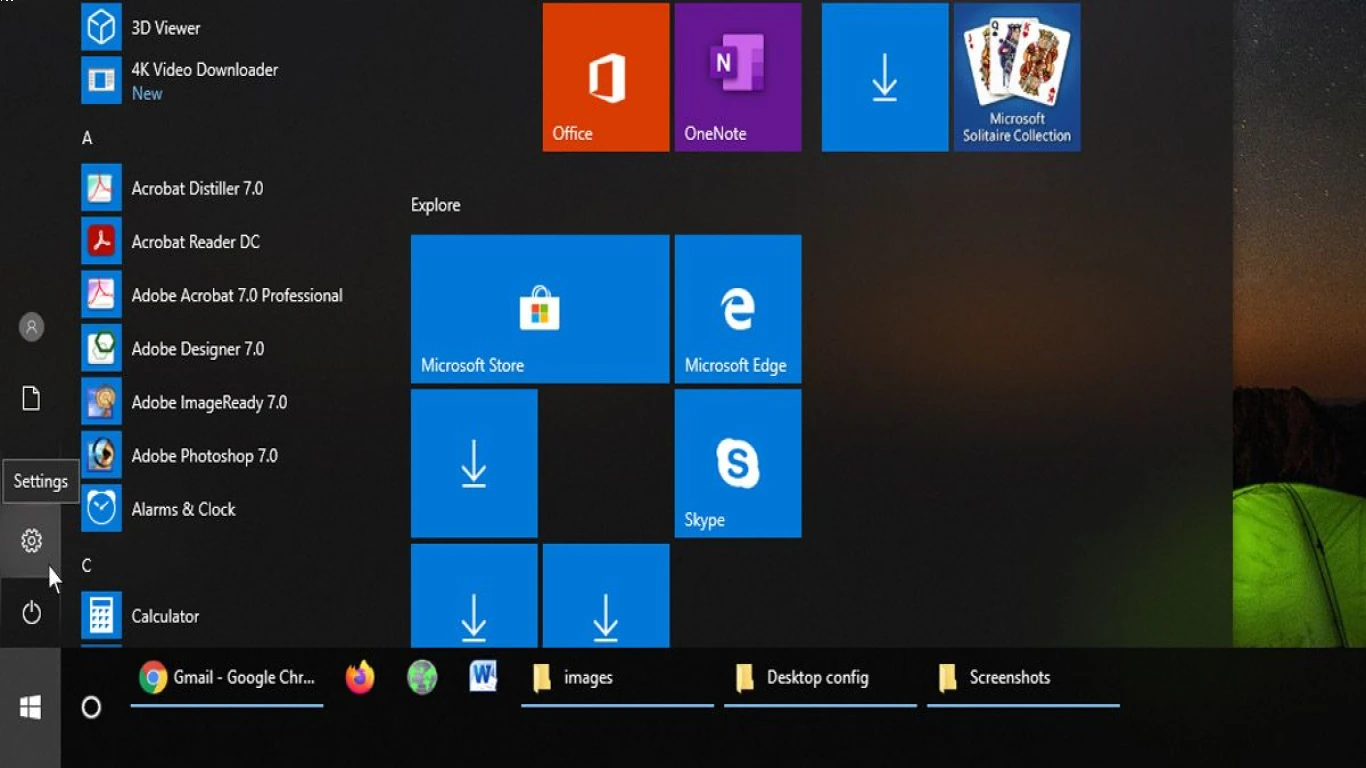Open Cortana circle on taskbar
Image resolution: width=1366 pixels, height=768 pixels.
tap(91, 708)
